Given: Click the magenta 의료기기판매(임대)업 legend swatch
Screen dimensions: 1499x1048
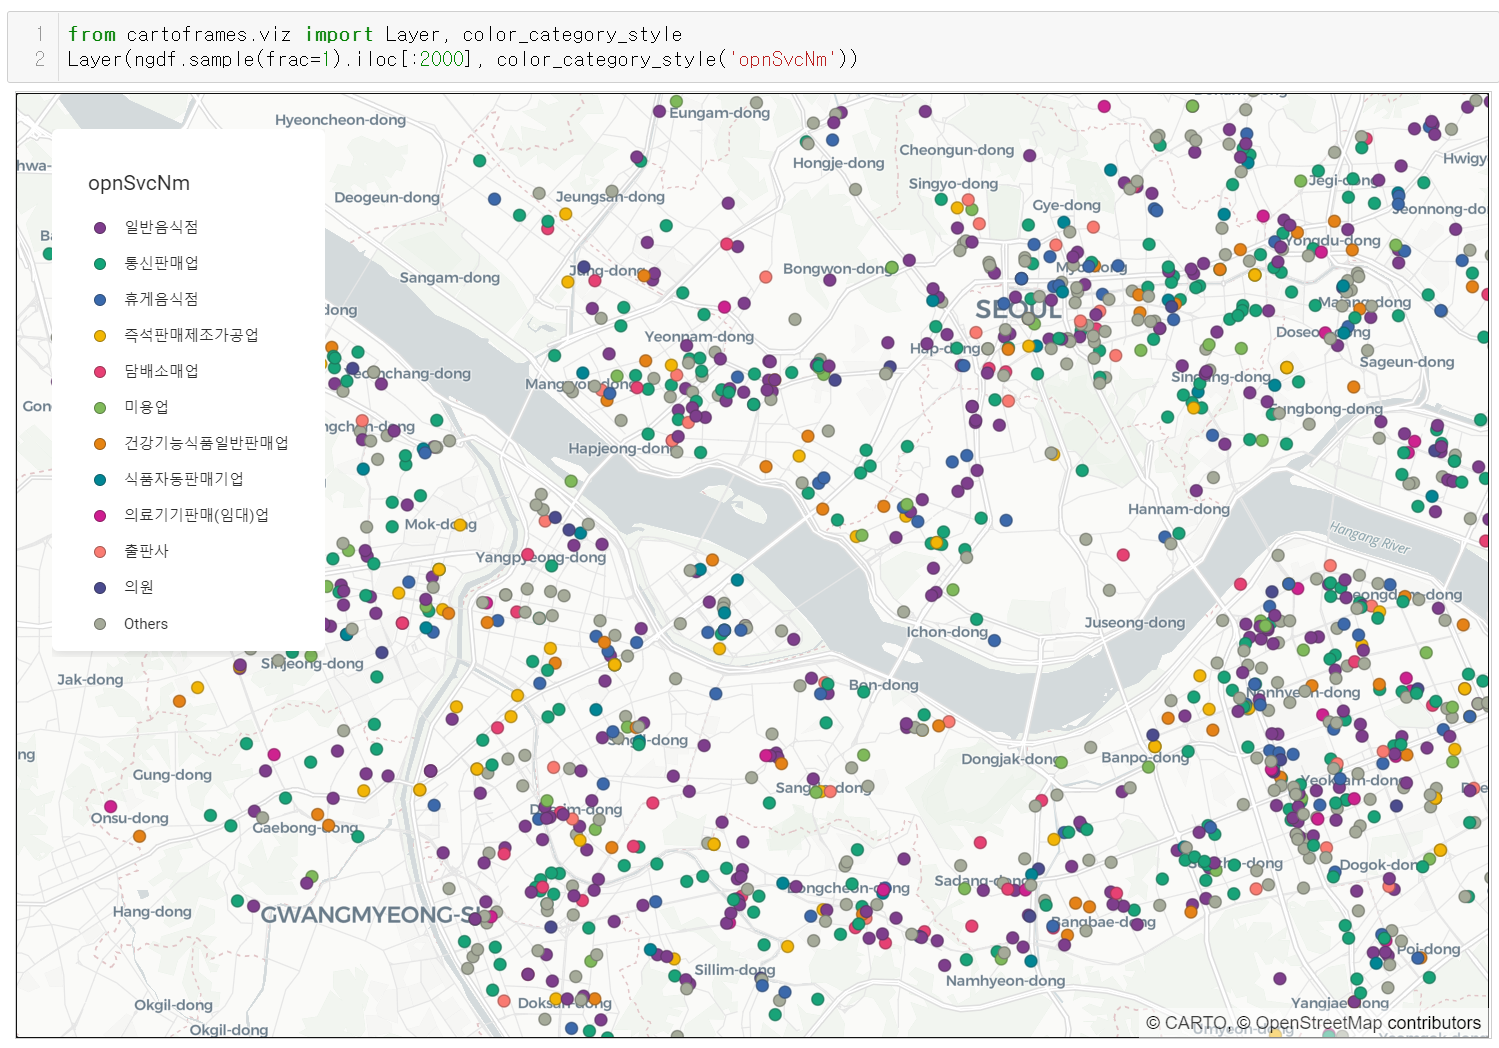Looking at the screenshot, I should 100,516.
